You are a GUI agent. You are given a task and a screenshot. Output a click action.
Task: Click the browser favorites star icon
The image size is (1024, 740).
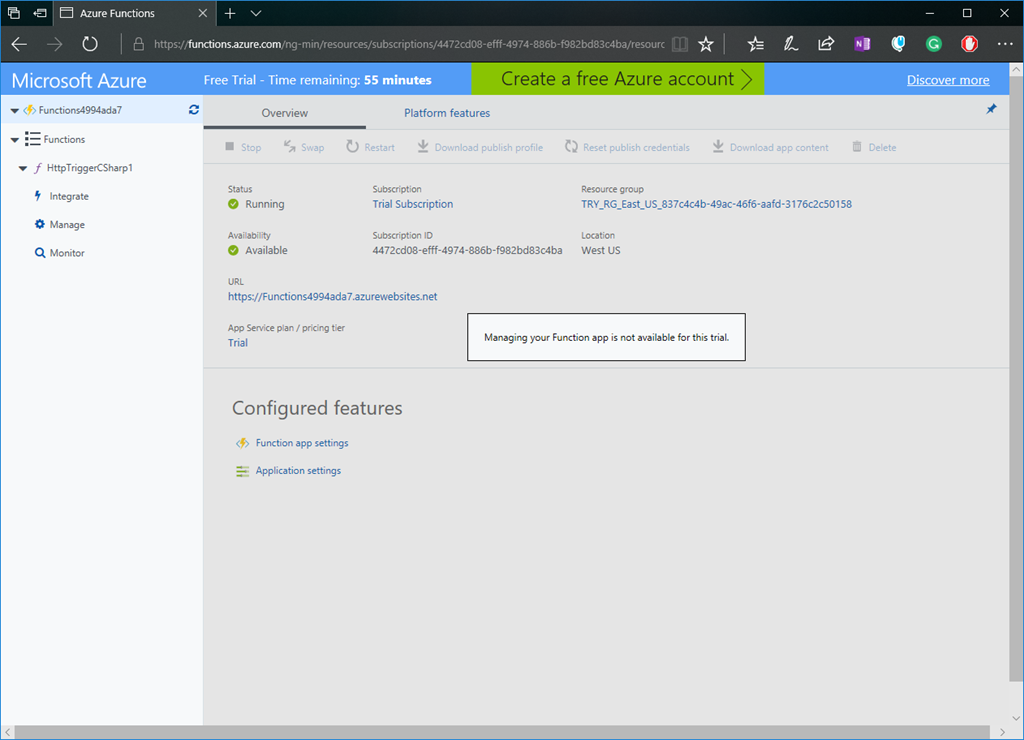(706, 44)
